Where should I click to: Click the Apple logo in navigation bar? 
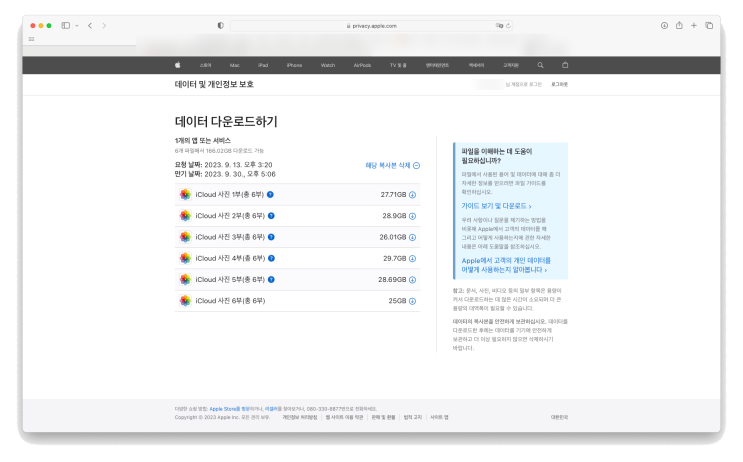coord(177,65)
